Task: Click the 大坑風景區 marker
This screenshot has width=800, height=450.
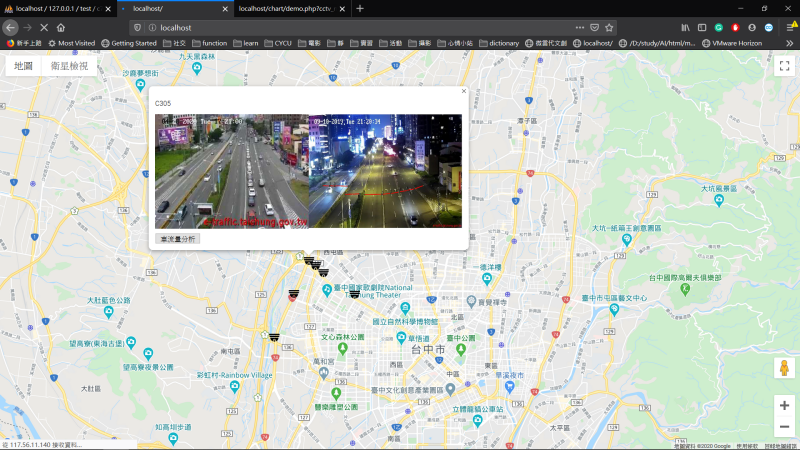Action: click(719, 200)
